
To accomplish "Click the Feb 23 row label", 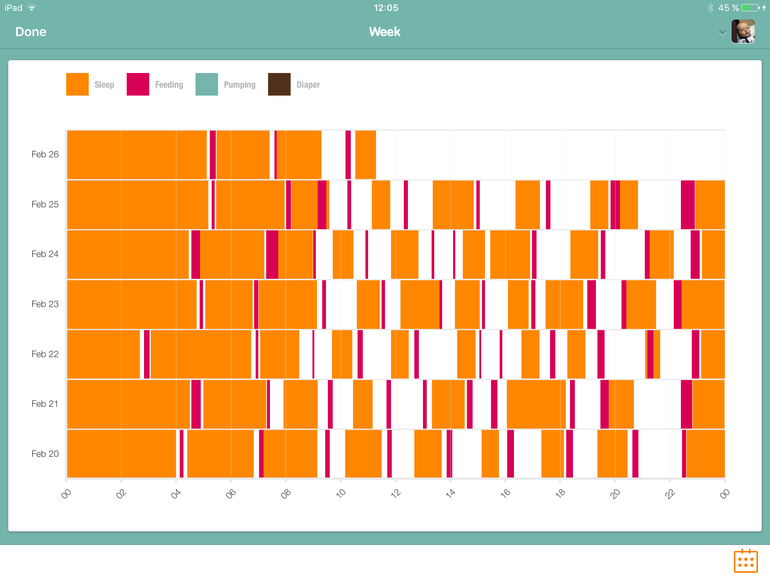I will tap(45, 304).
